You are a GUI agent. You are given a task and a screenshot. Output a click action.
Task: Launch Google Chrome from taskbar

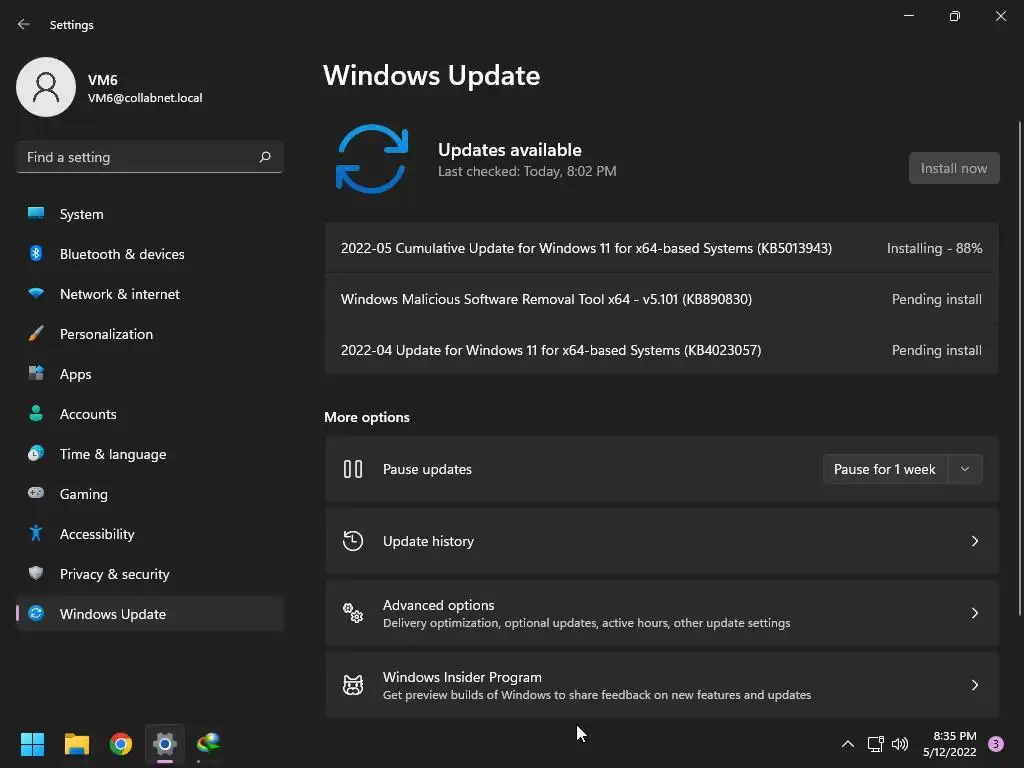[x=121, y=744]
